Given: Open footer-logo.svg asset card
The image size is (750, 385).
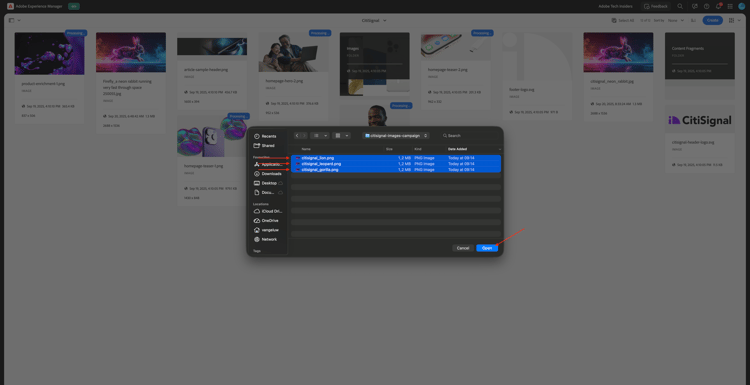Looking at the screenshot, I should click(537, 76).
